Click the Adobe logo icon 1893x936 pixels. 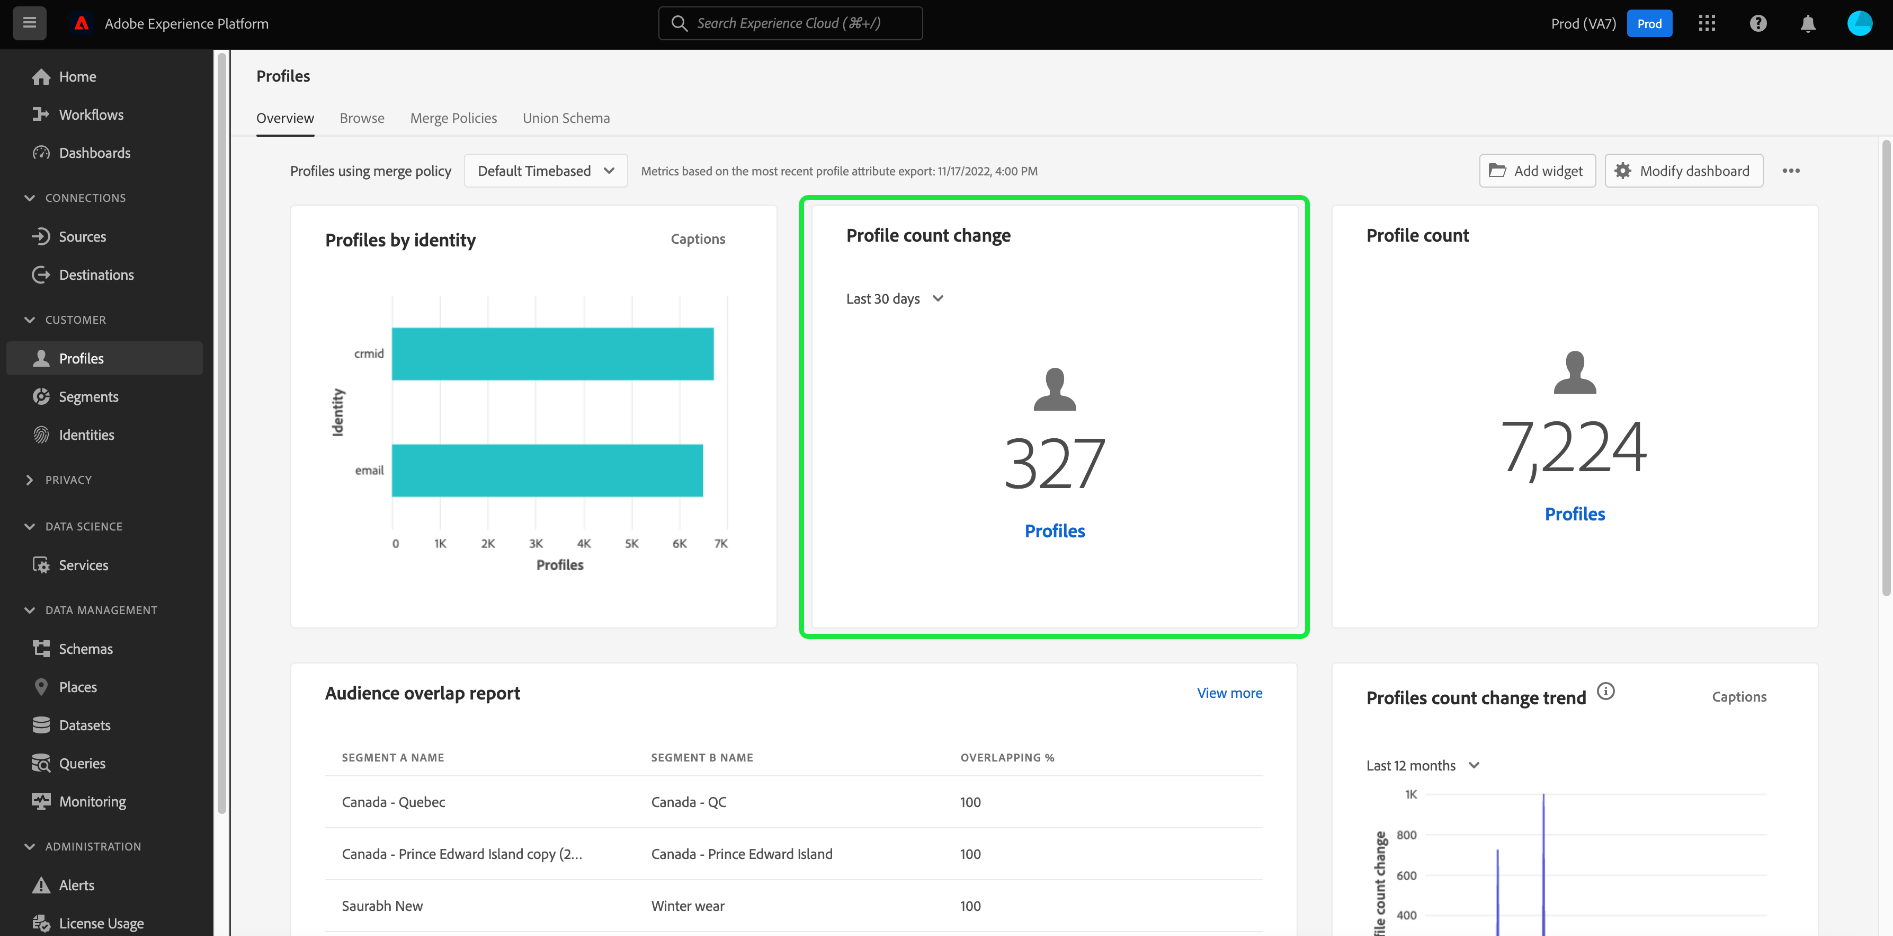point(82,23)
